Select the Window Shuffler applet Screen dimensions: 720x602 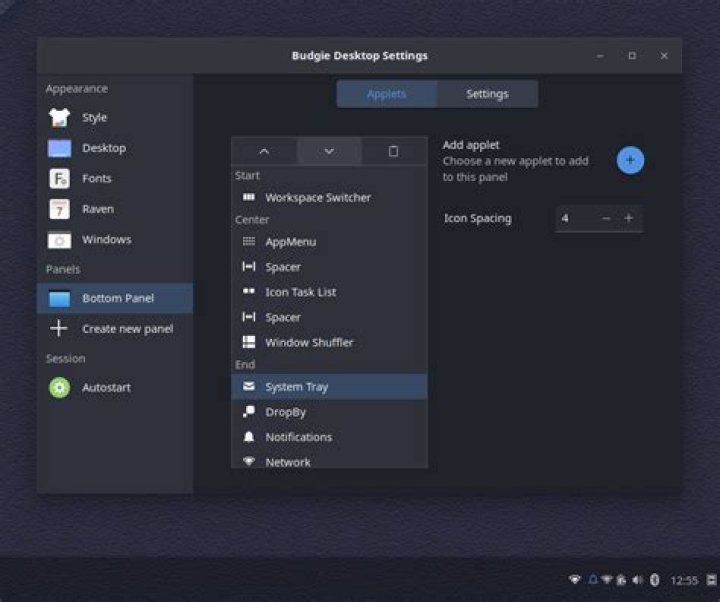tap(329, 343)
